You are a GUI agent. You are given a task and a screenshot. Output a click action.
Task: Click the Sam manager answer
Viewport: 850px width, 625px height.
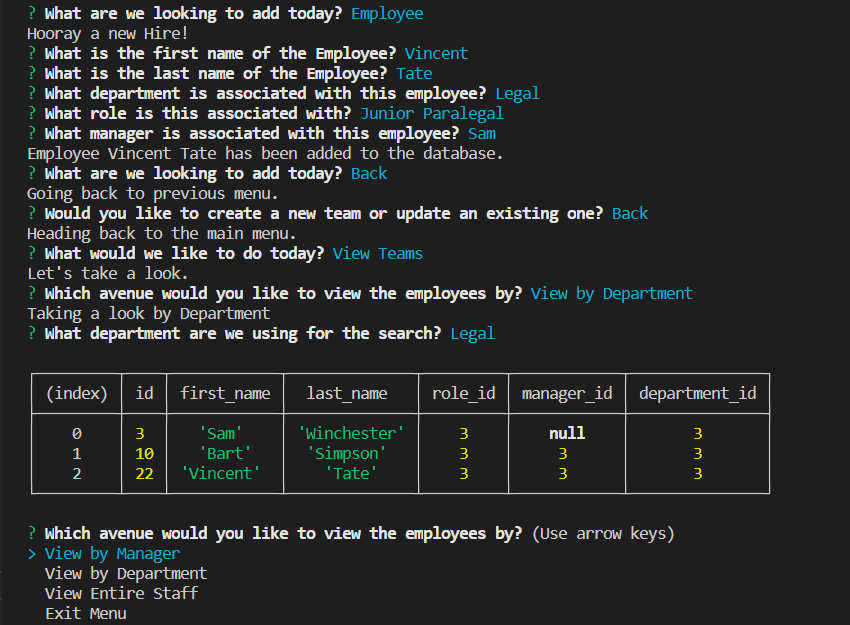(x=481, y=133)
